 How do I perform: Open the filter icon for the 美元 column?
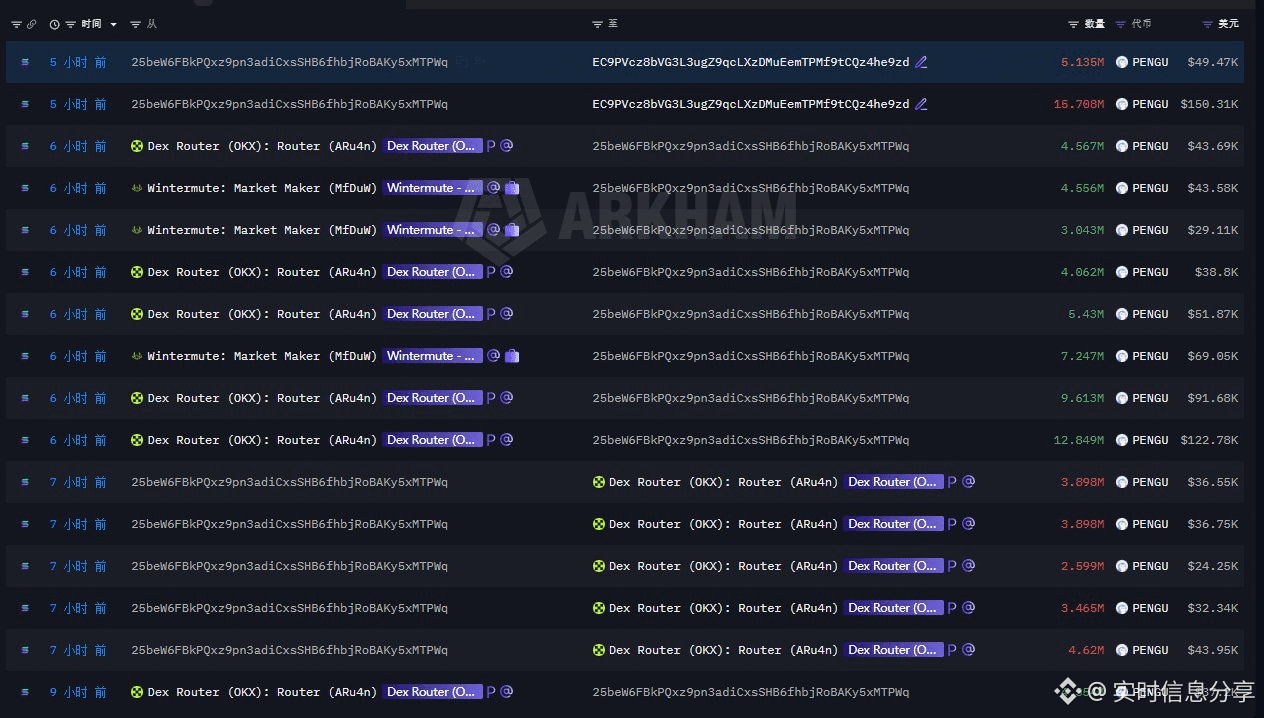1208,24
